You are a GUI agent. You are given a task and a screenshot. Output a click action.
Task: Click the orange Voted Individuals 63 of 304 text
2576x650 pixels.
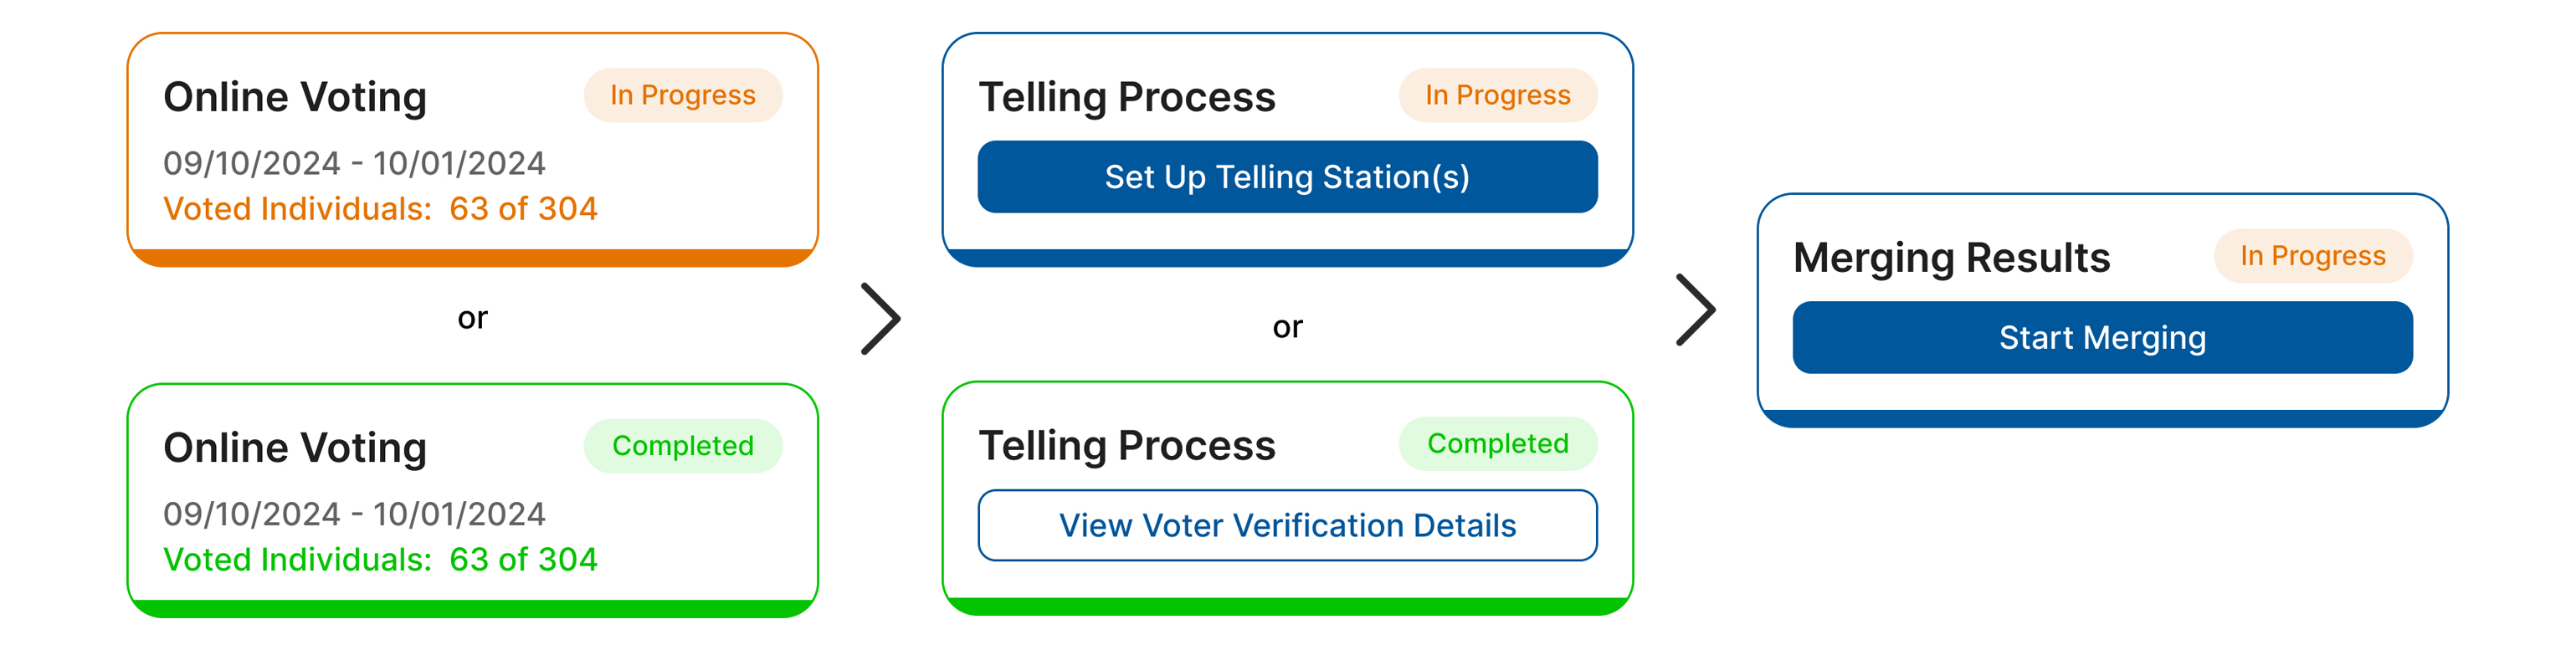tap(380, 209)
